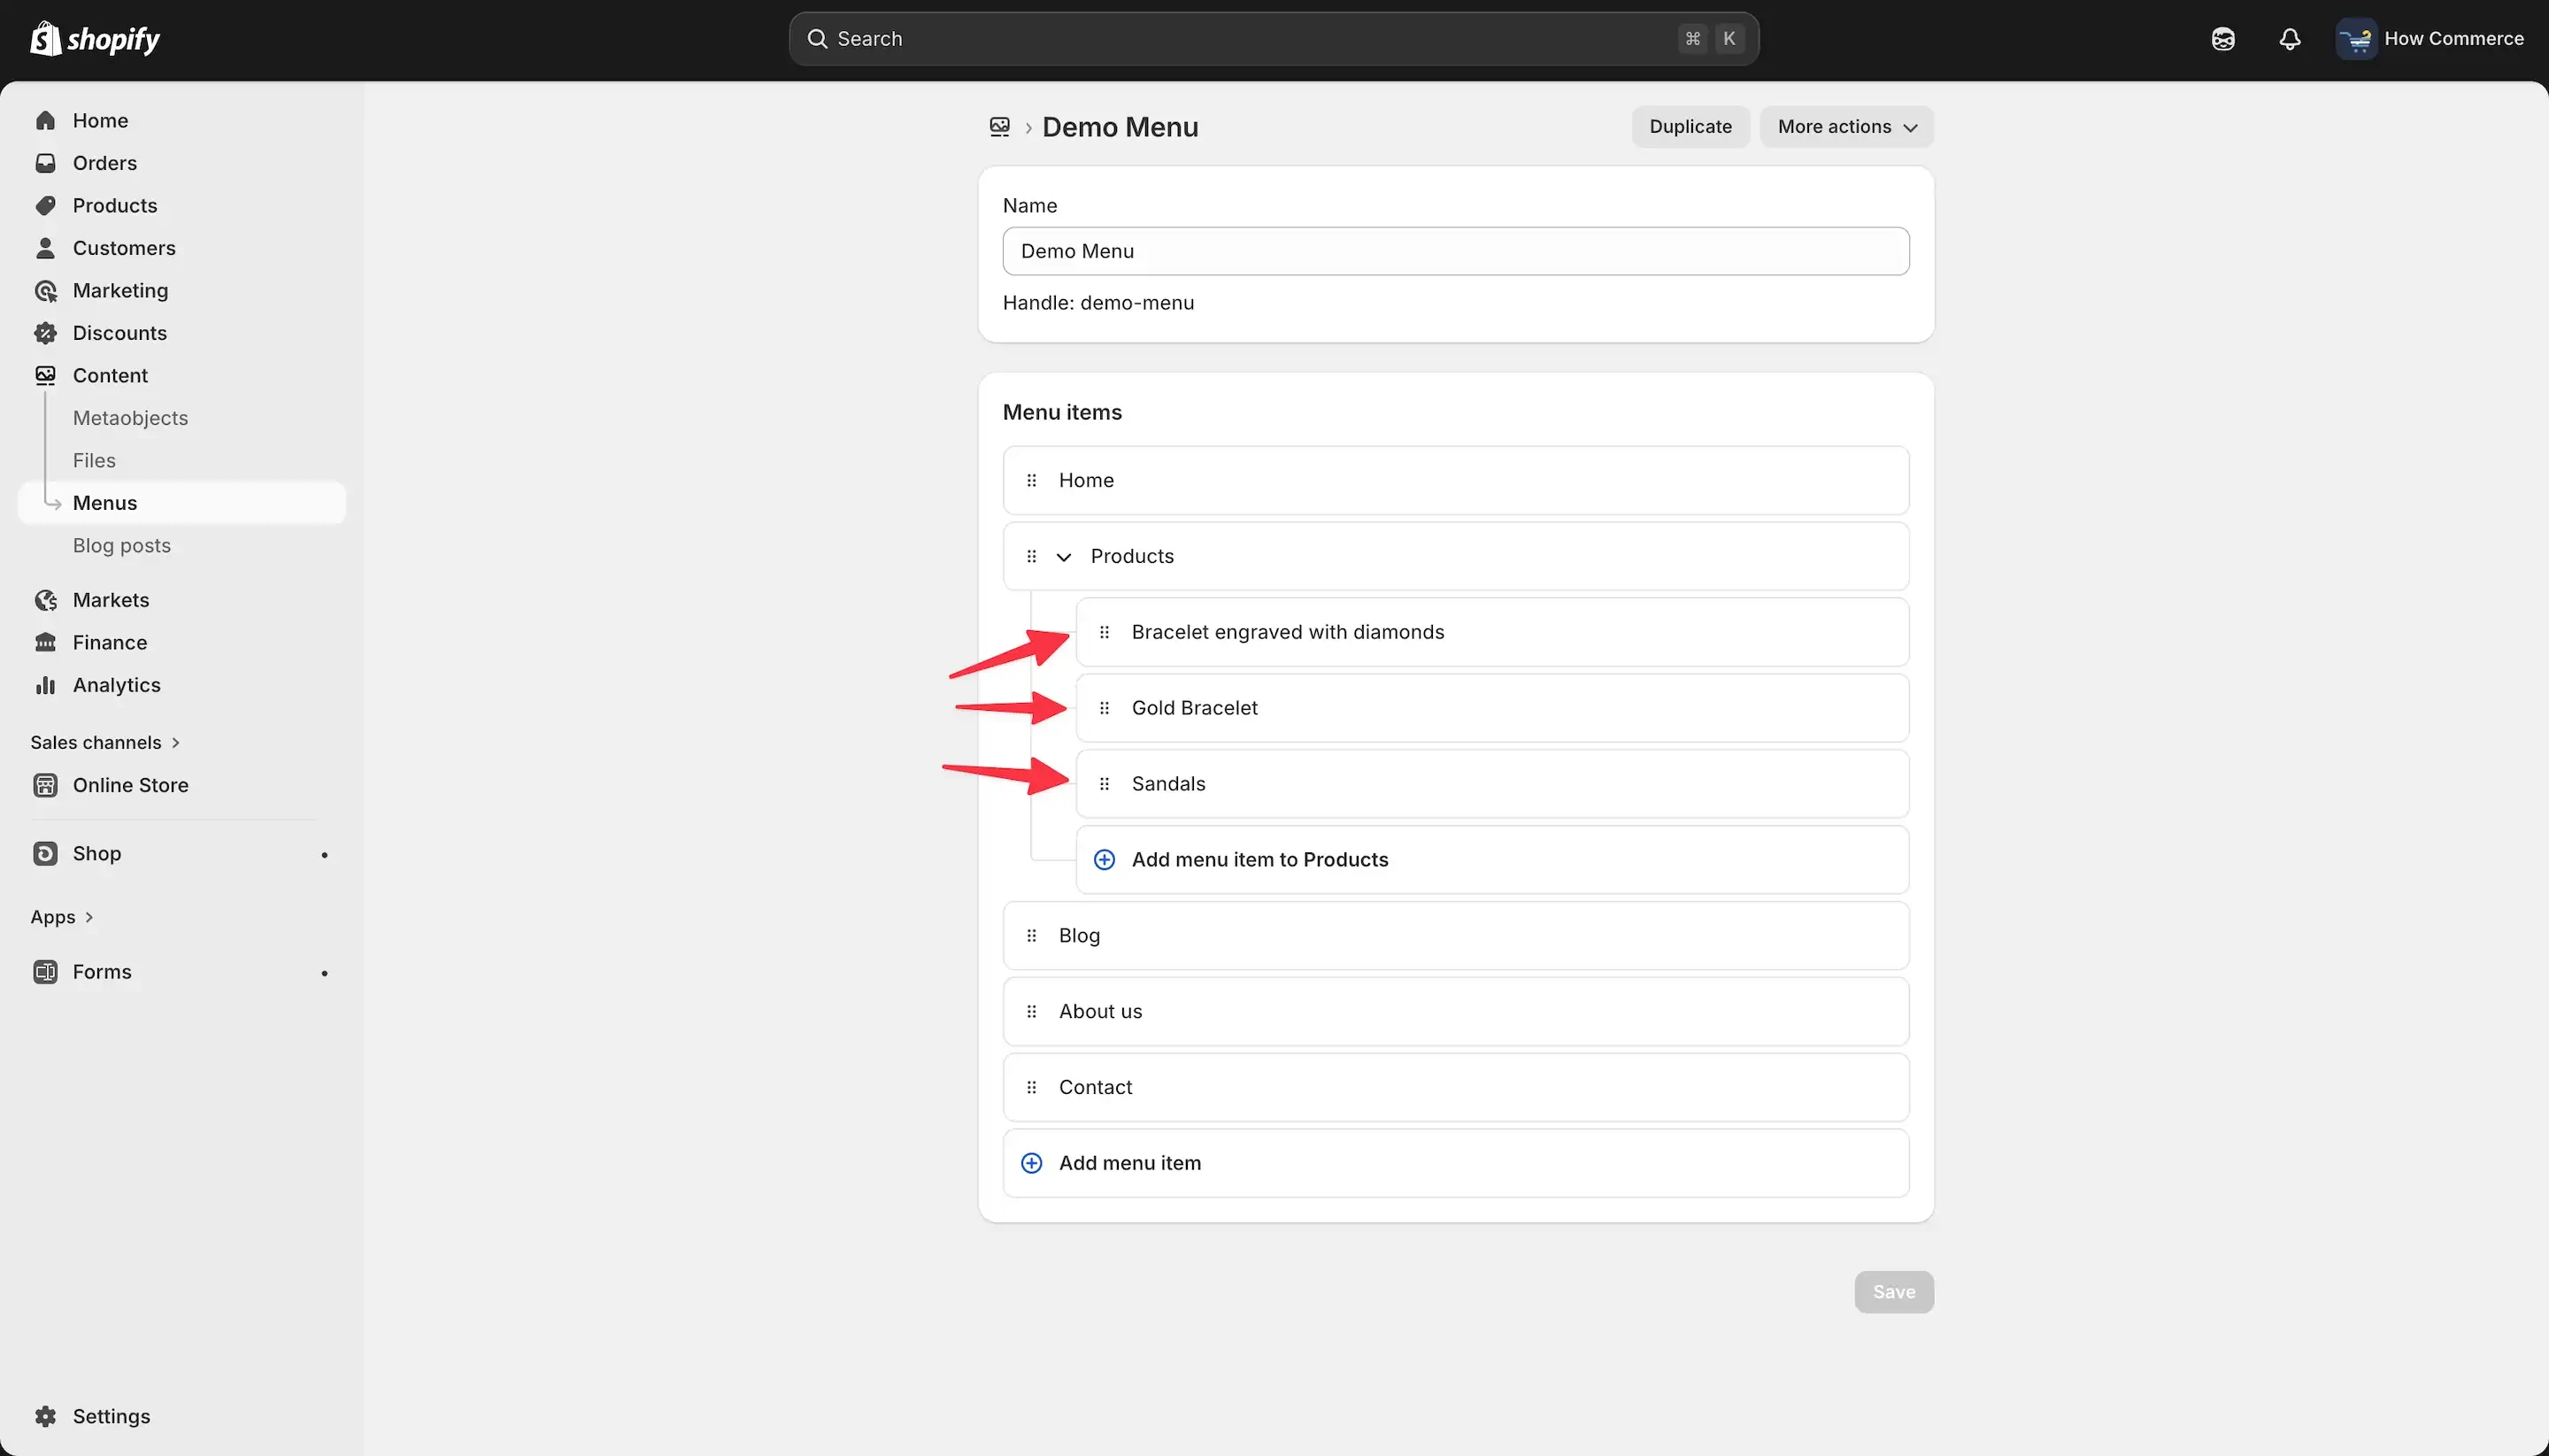
Task: Click Add menu item to Products text
Action: 1260,860
